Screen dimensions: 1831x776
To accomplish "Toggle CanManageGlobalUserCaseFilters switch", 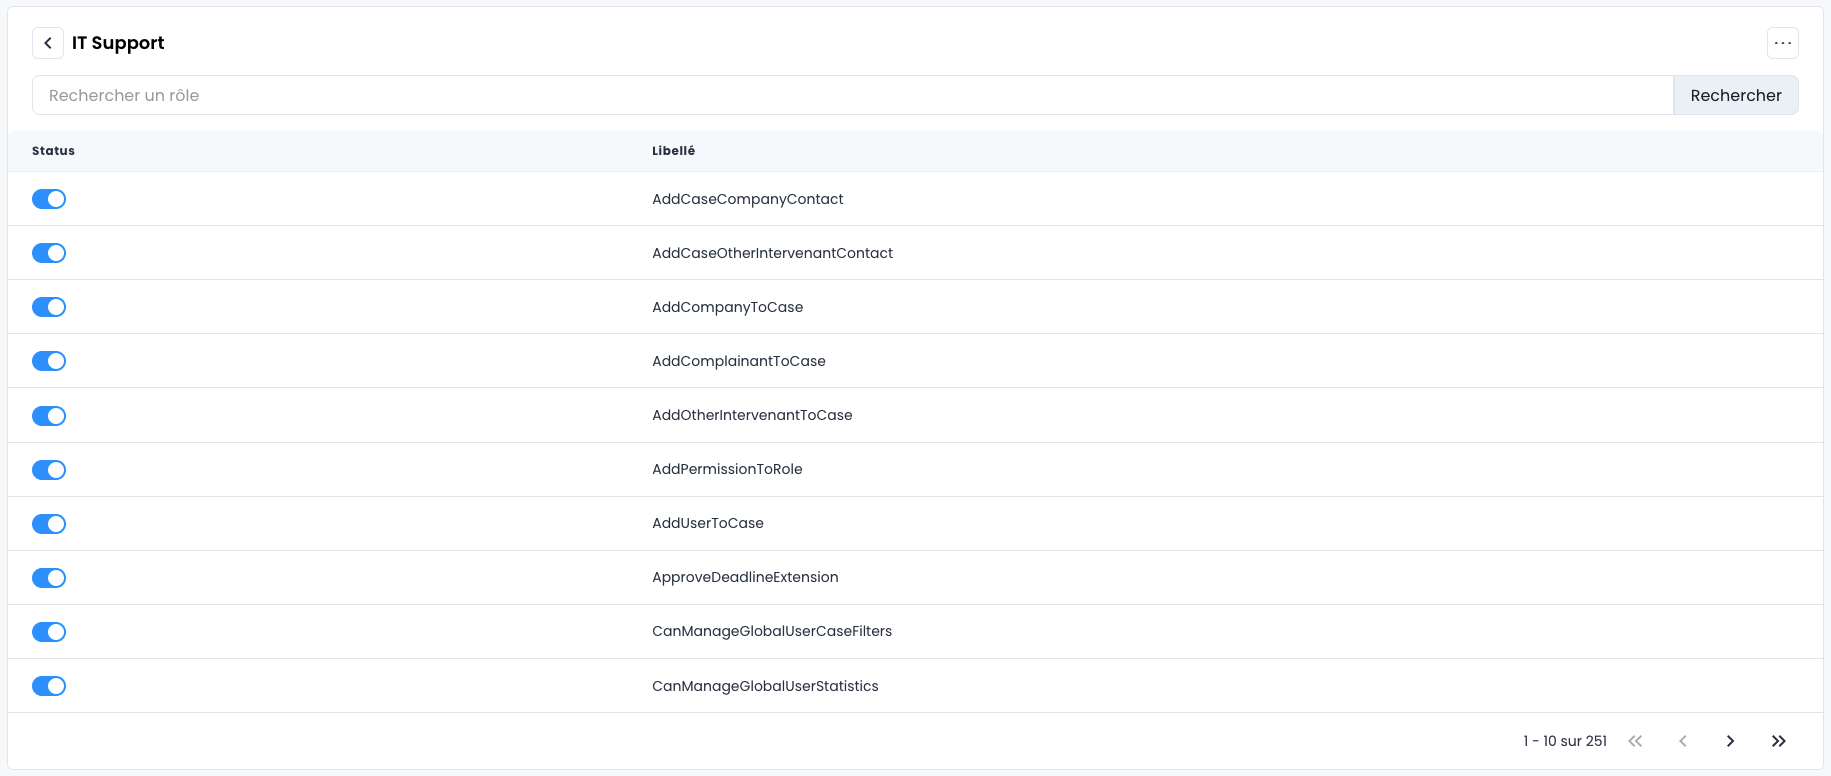I will pyautogui.click(x=49, y=631).
